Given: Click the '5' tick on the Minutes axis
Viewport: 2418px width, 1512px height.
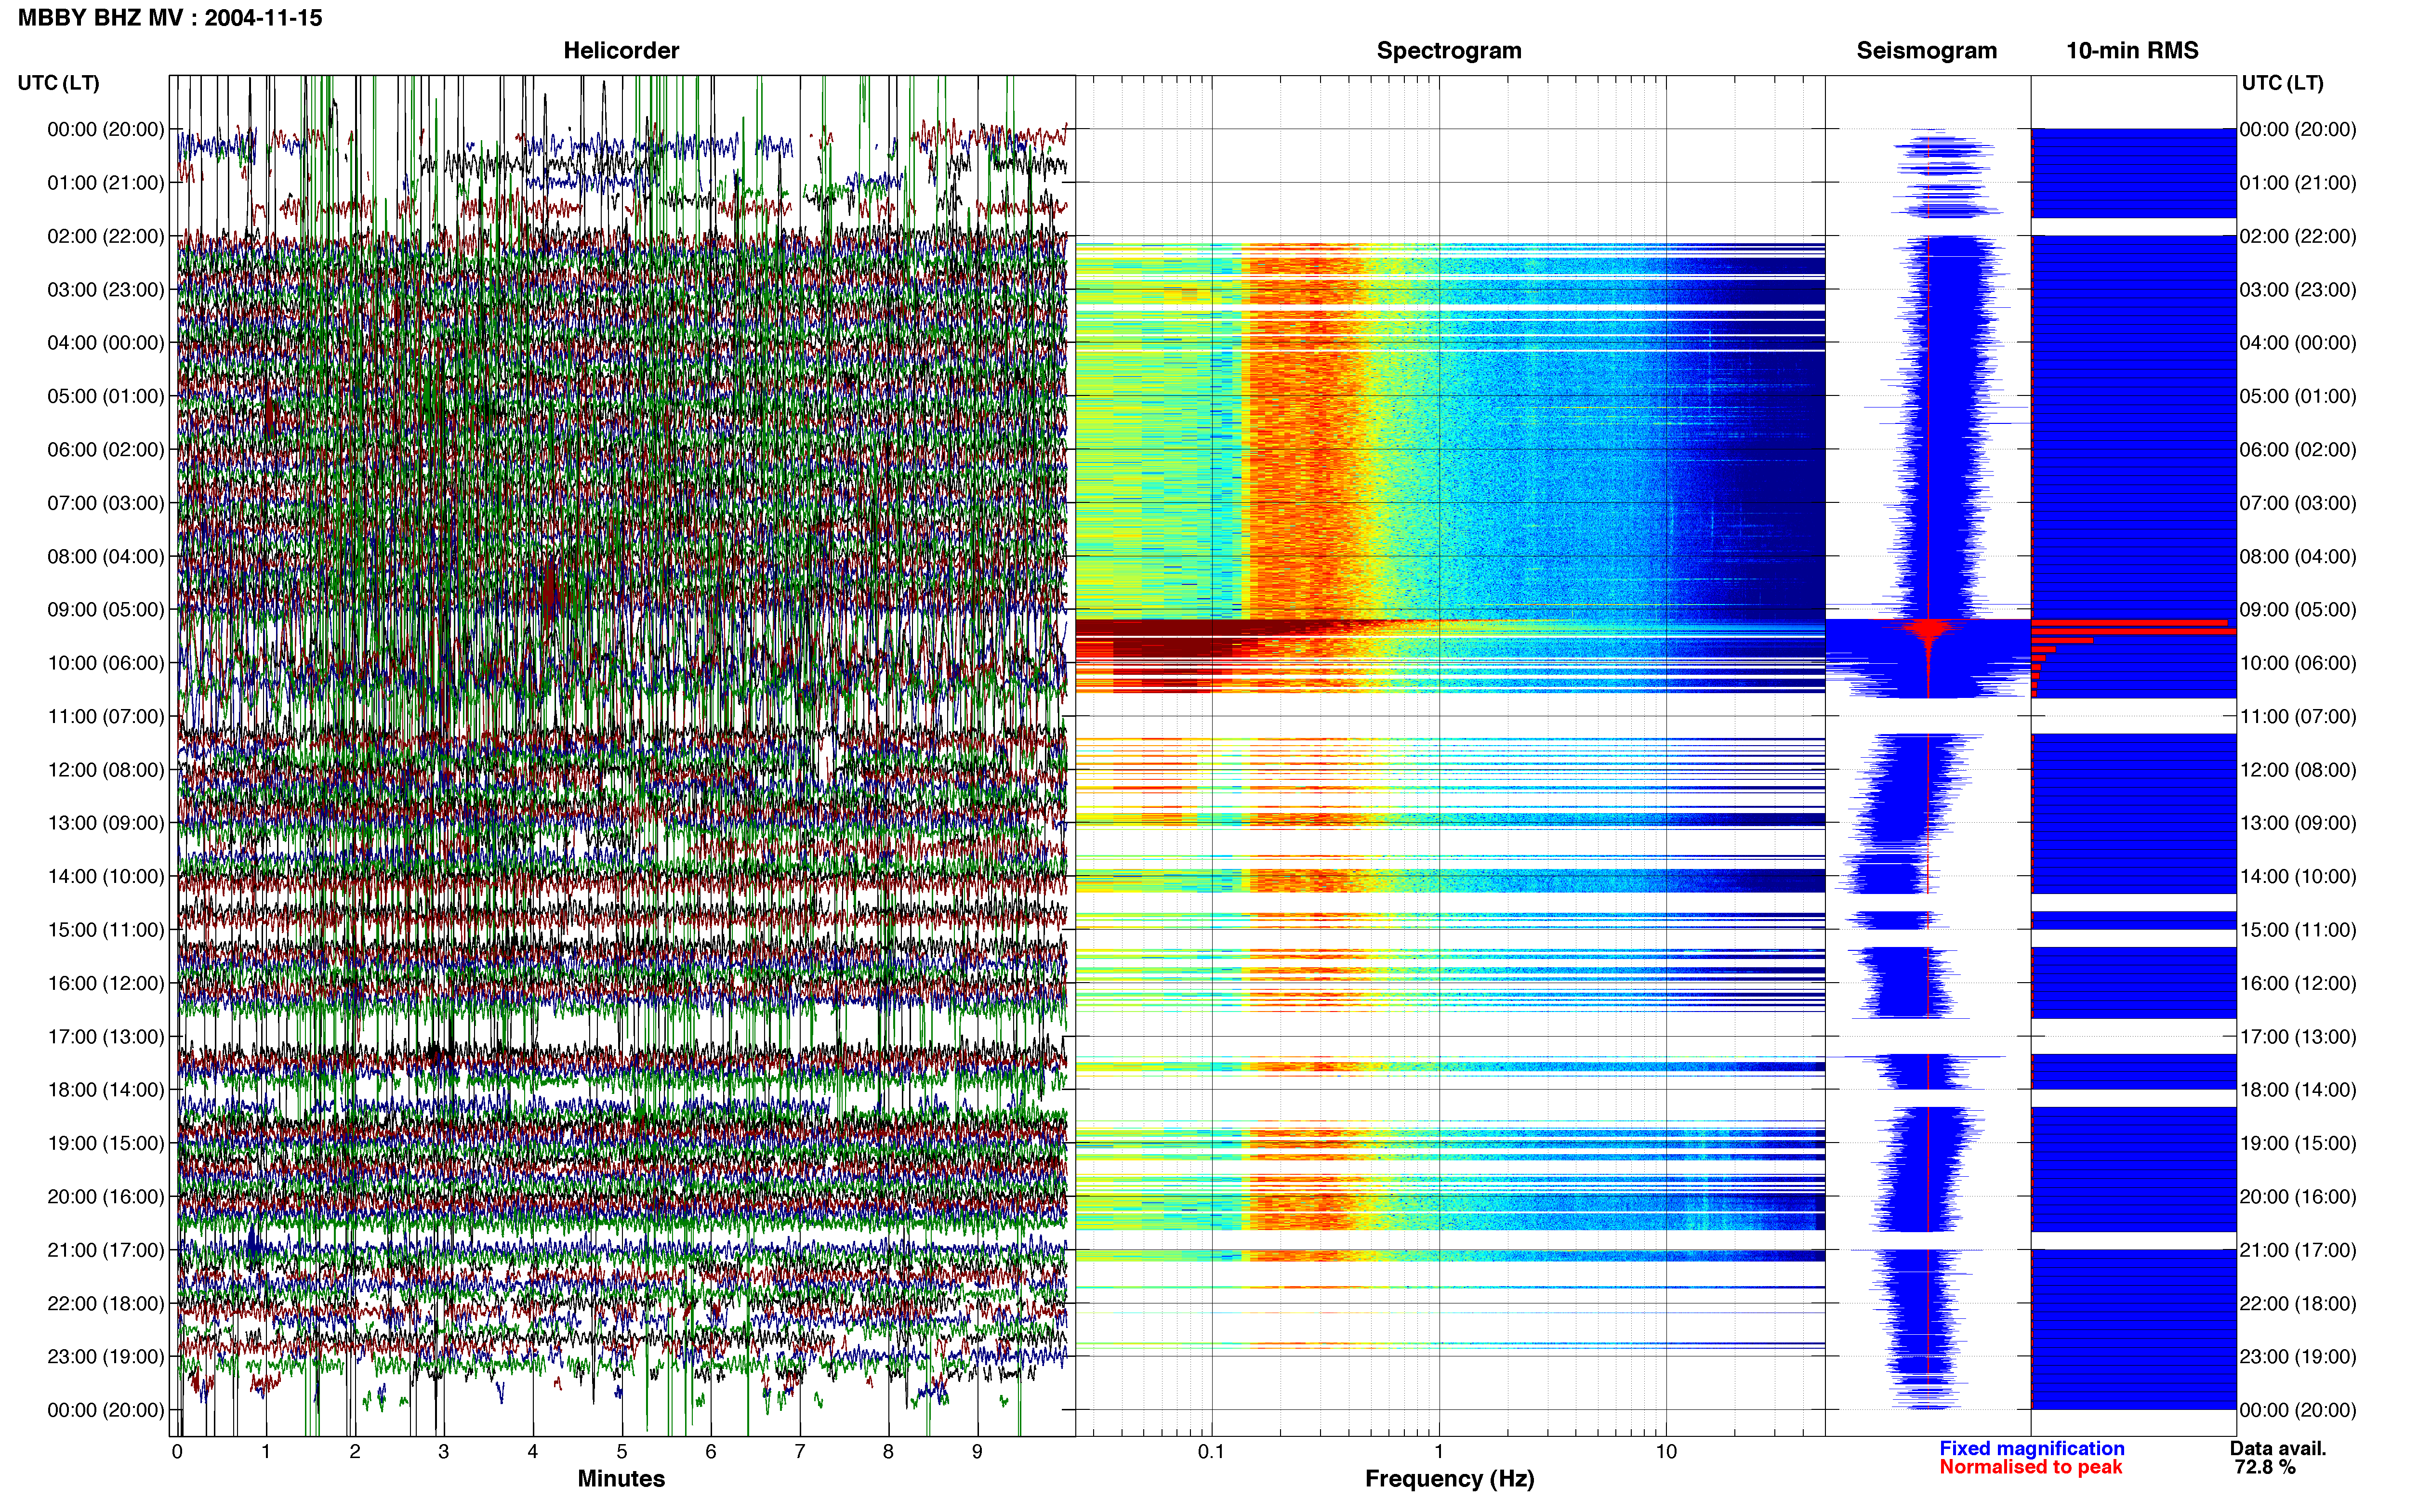Looking at the screenshot, I should coord(622,1452).
